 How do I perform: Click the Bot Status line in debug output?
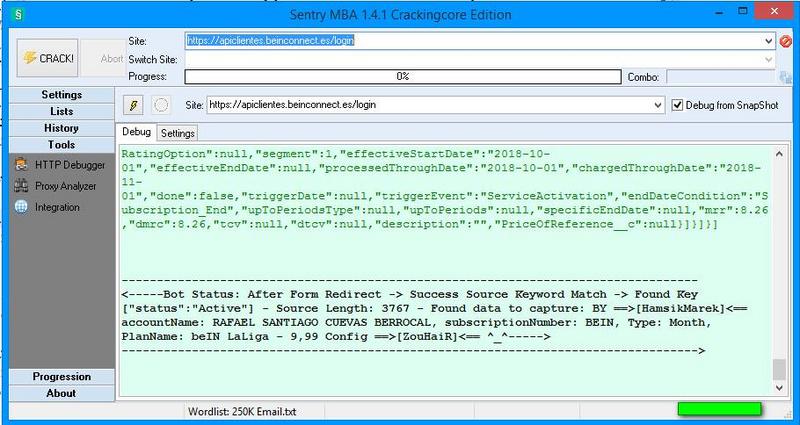(x=410, y=294)
